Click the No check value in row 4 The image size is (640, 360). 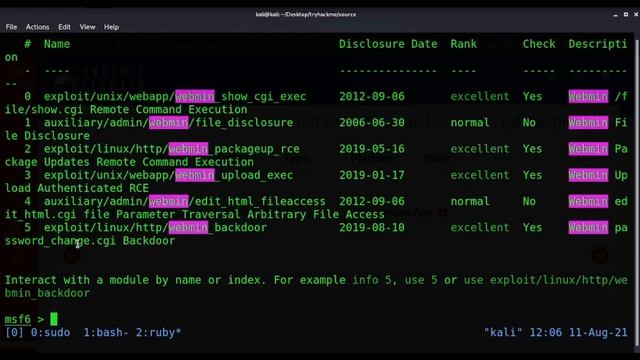tap(529, 201)
